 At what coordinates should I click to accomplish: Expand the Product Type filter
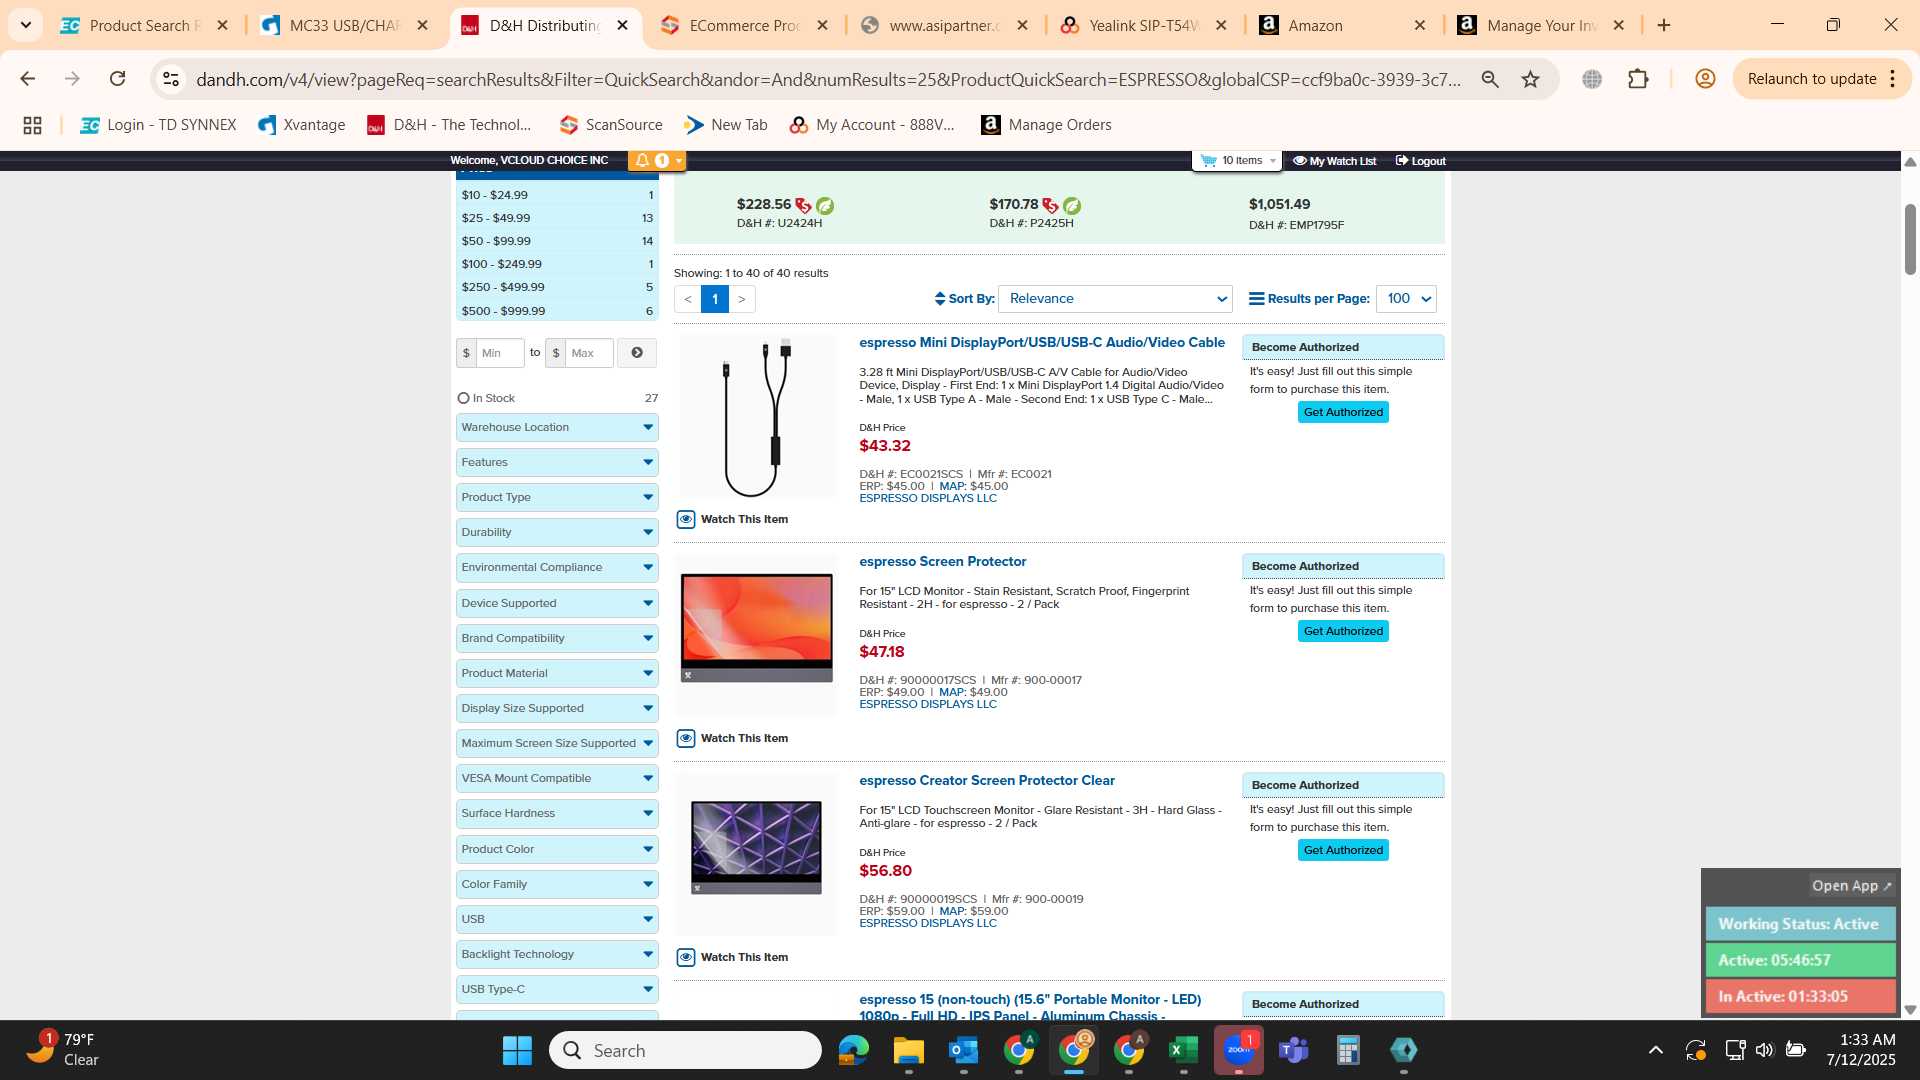point(557,497)
